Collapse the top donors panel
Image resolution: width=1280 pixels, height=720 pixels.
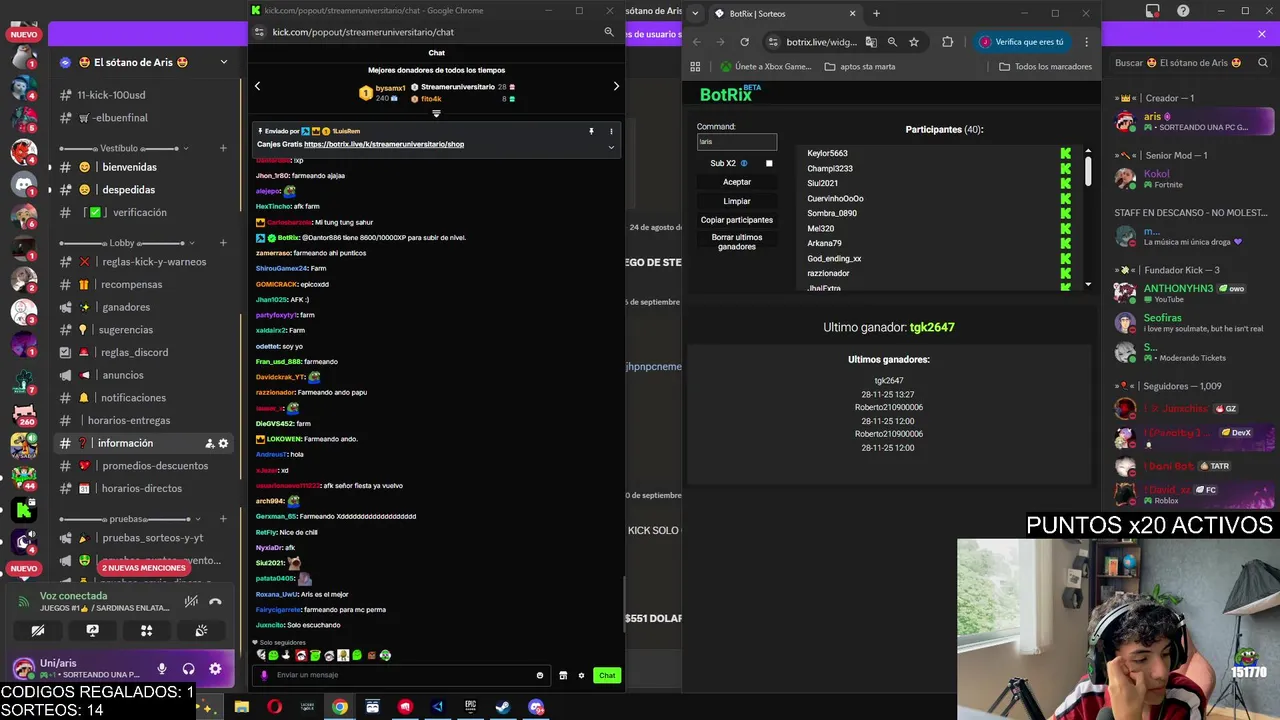436,113
